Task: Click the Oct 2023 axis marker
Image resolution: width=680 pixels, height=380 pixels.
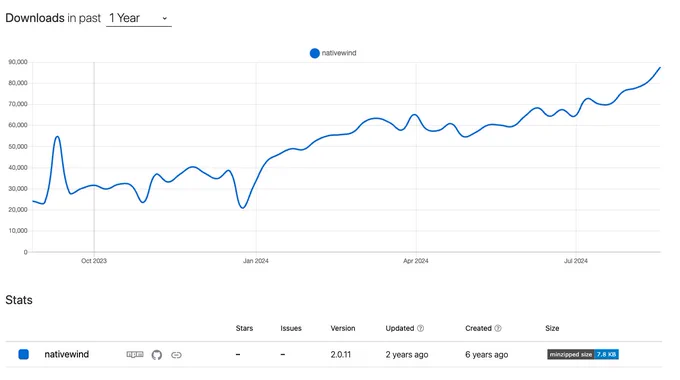Action: (x=94, y=261)
